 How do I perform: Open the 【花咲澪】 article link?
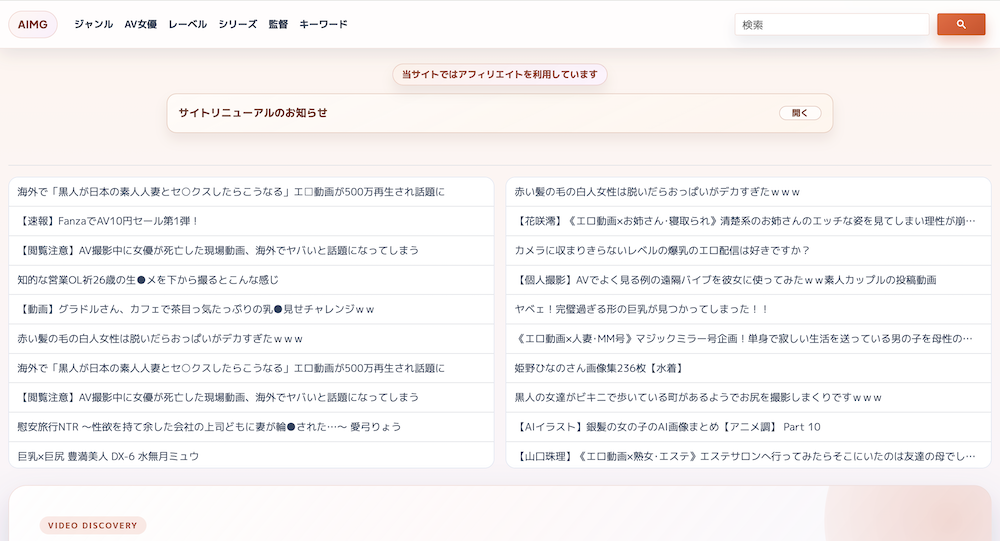[x=744, y=221]
